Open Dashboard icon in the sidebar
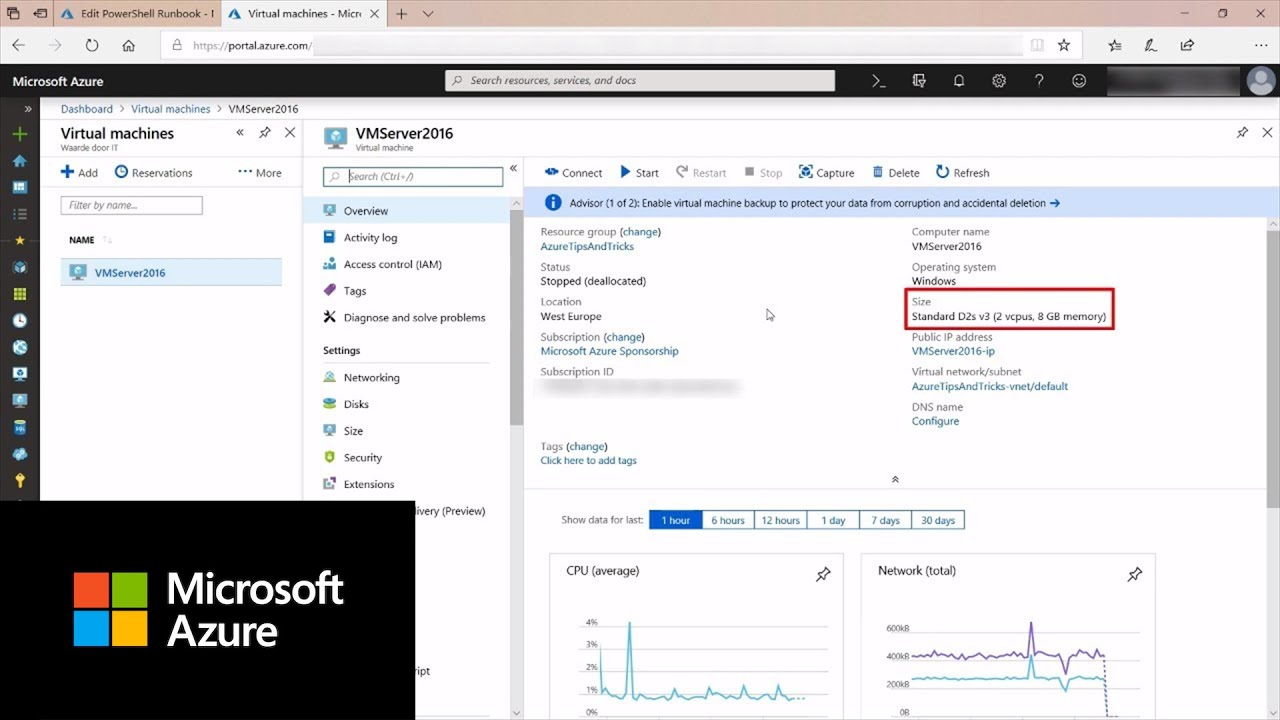This screenshot has width=1280, height=720. pos(19,187)
